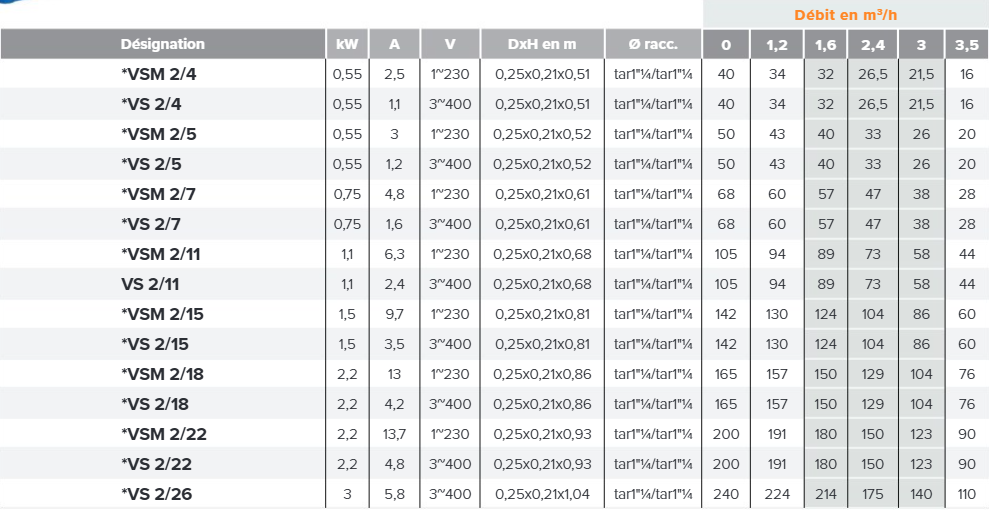This screenshot has height=510, width=989.
Task: Select the 224 value for VS 2/26
Action: [x=777, y=494]
